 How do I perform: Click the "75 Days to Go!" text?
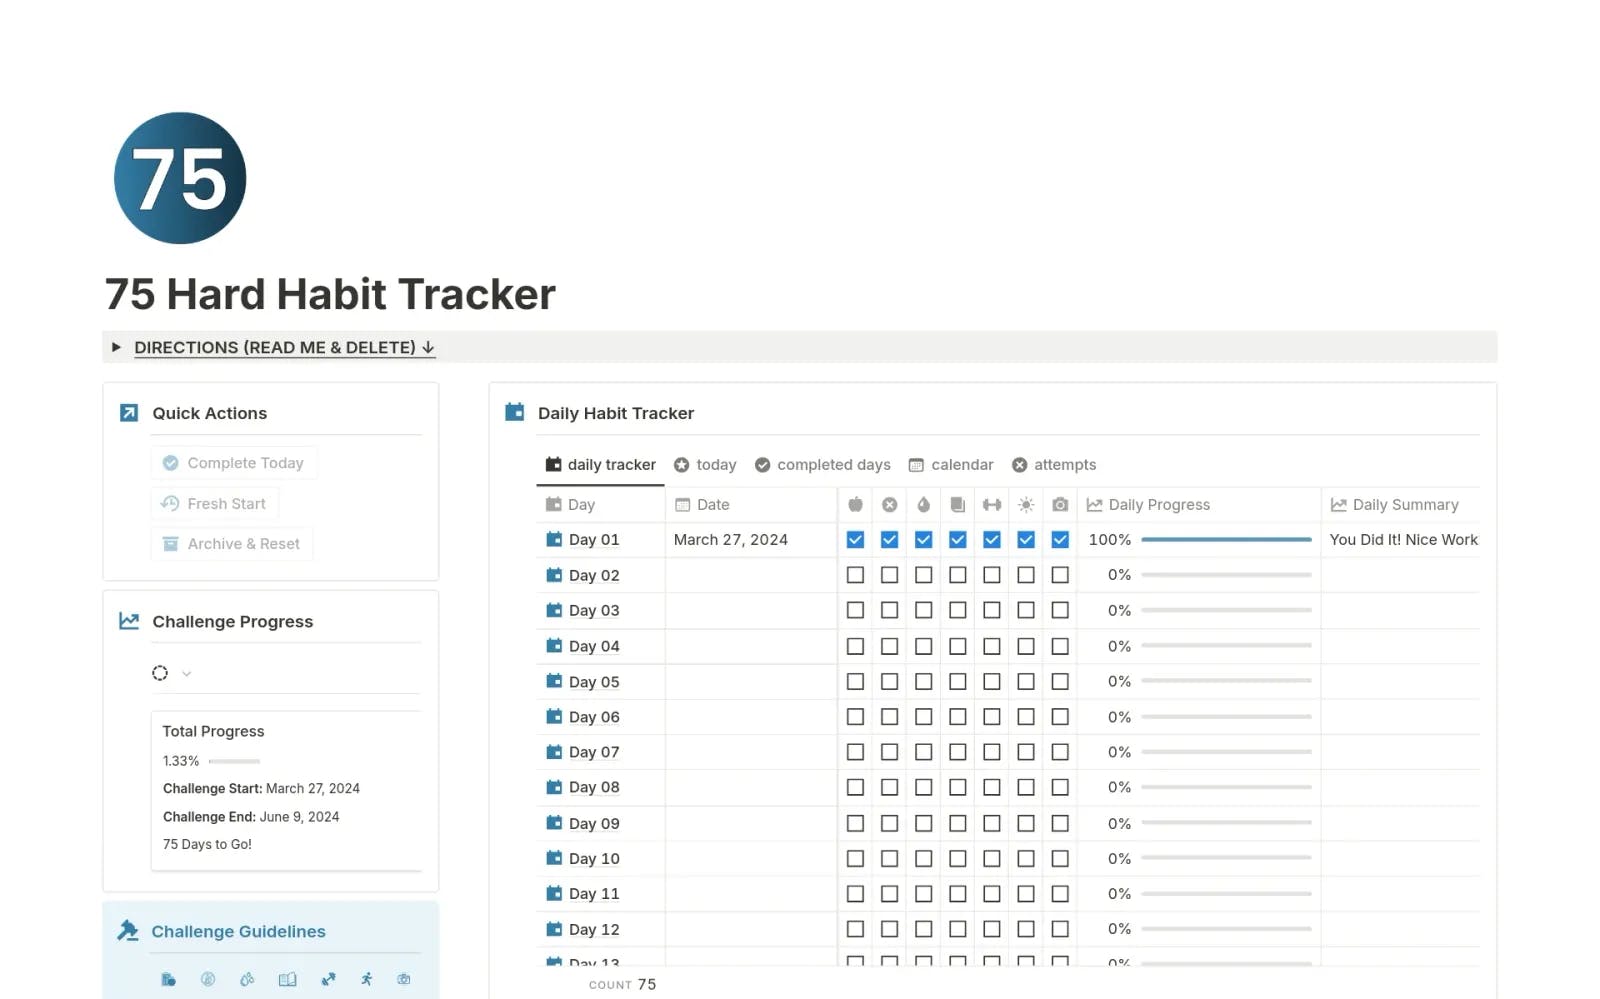(207, 844)
